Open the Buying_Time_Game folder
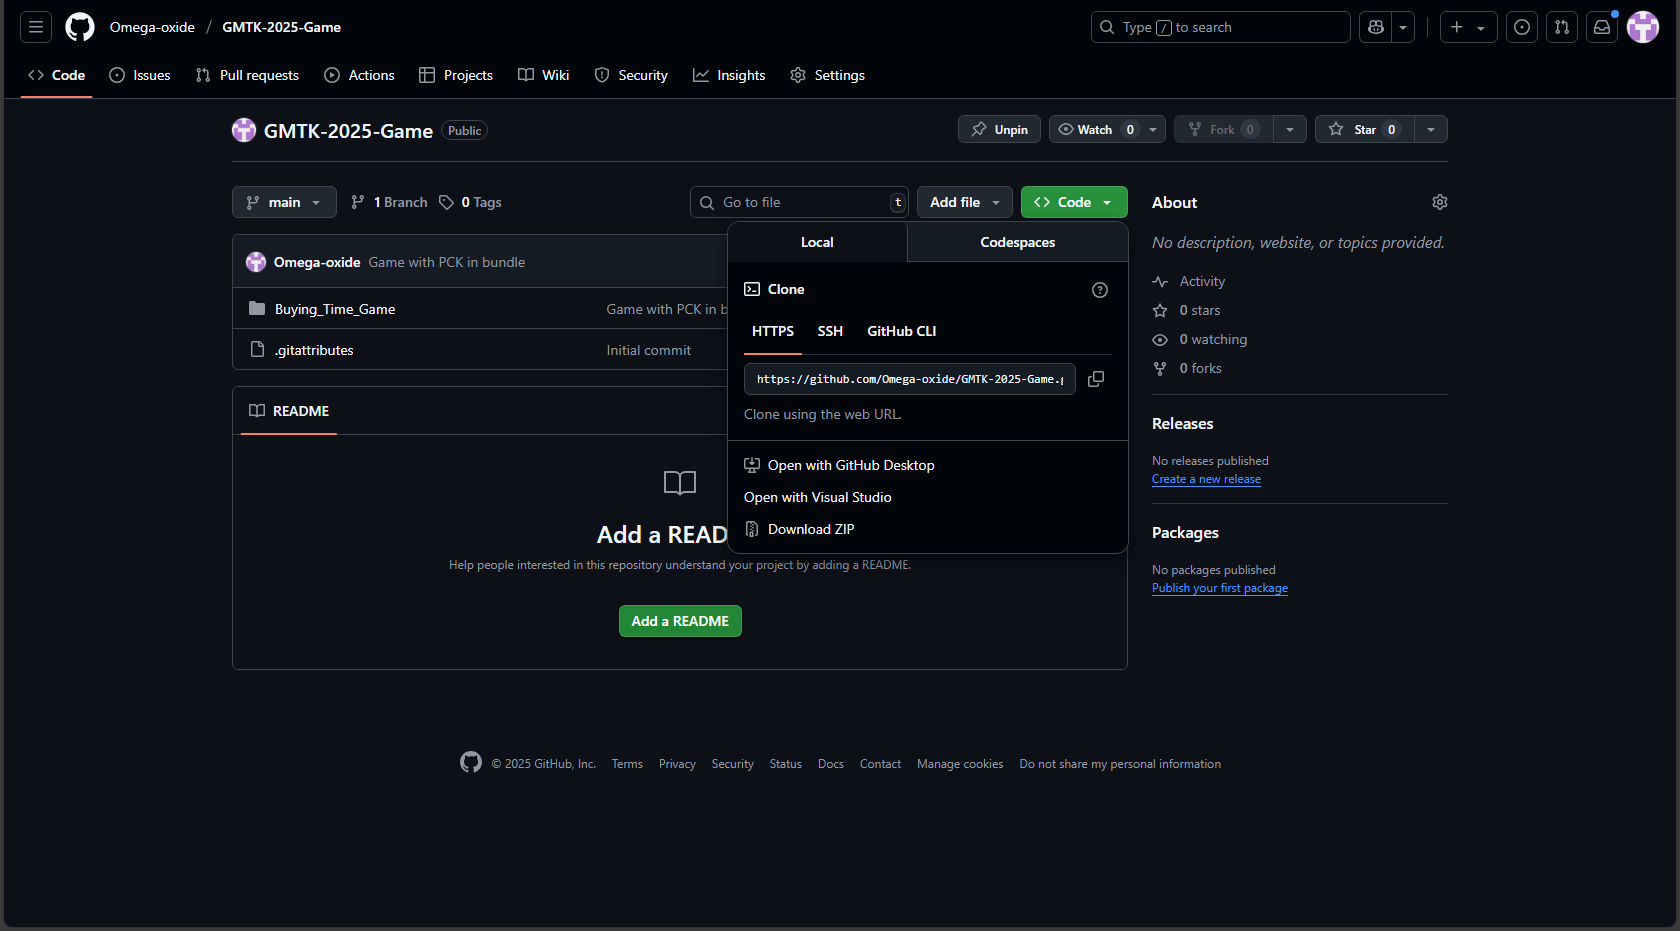The height and width of the screenshot is (931, 1680). coord(335,309)
